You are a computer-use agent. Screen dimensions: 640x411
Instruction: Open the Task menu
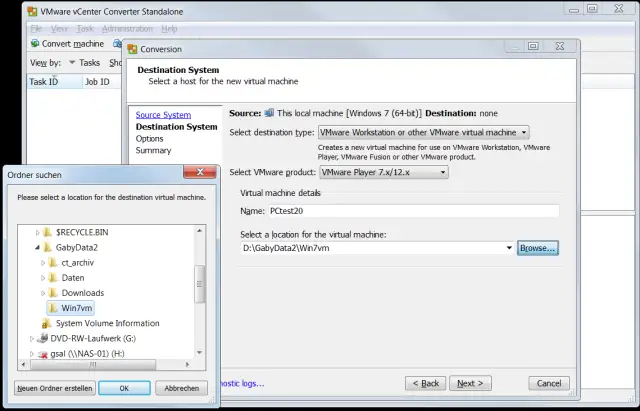[84, 29]
